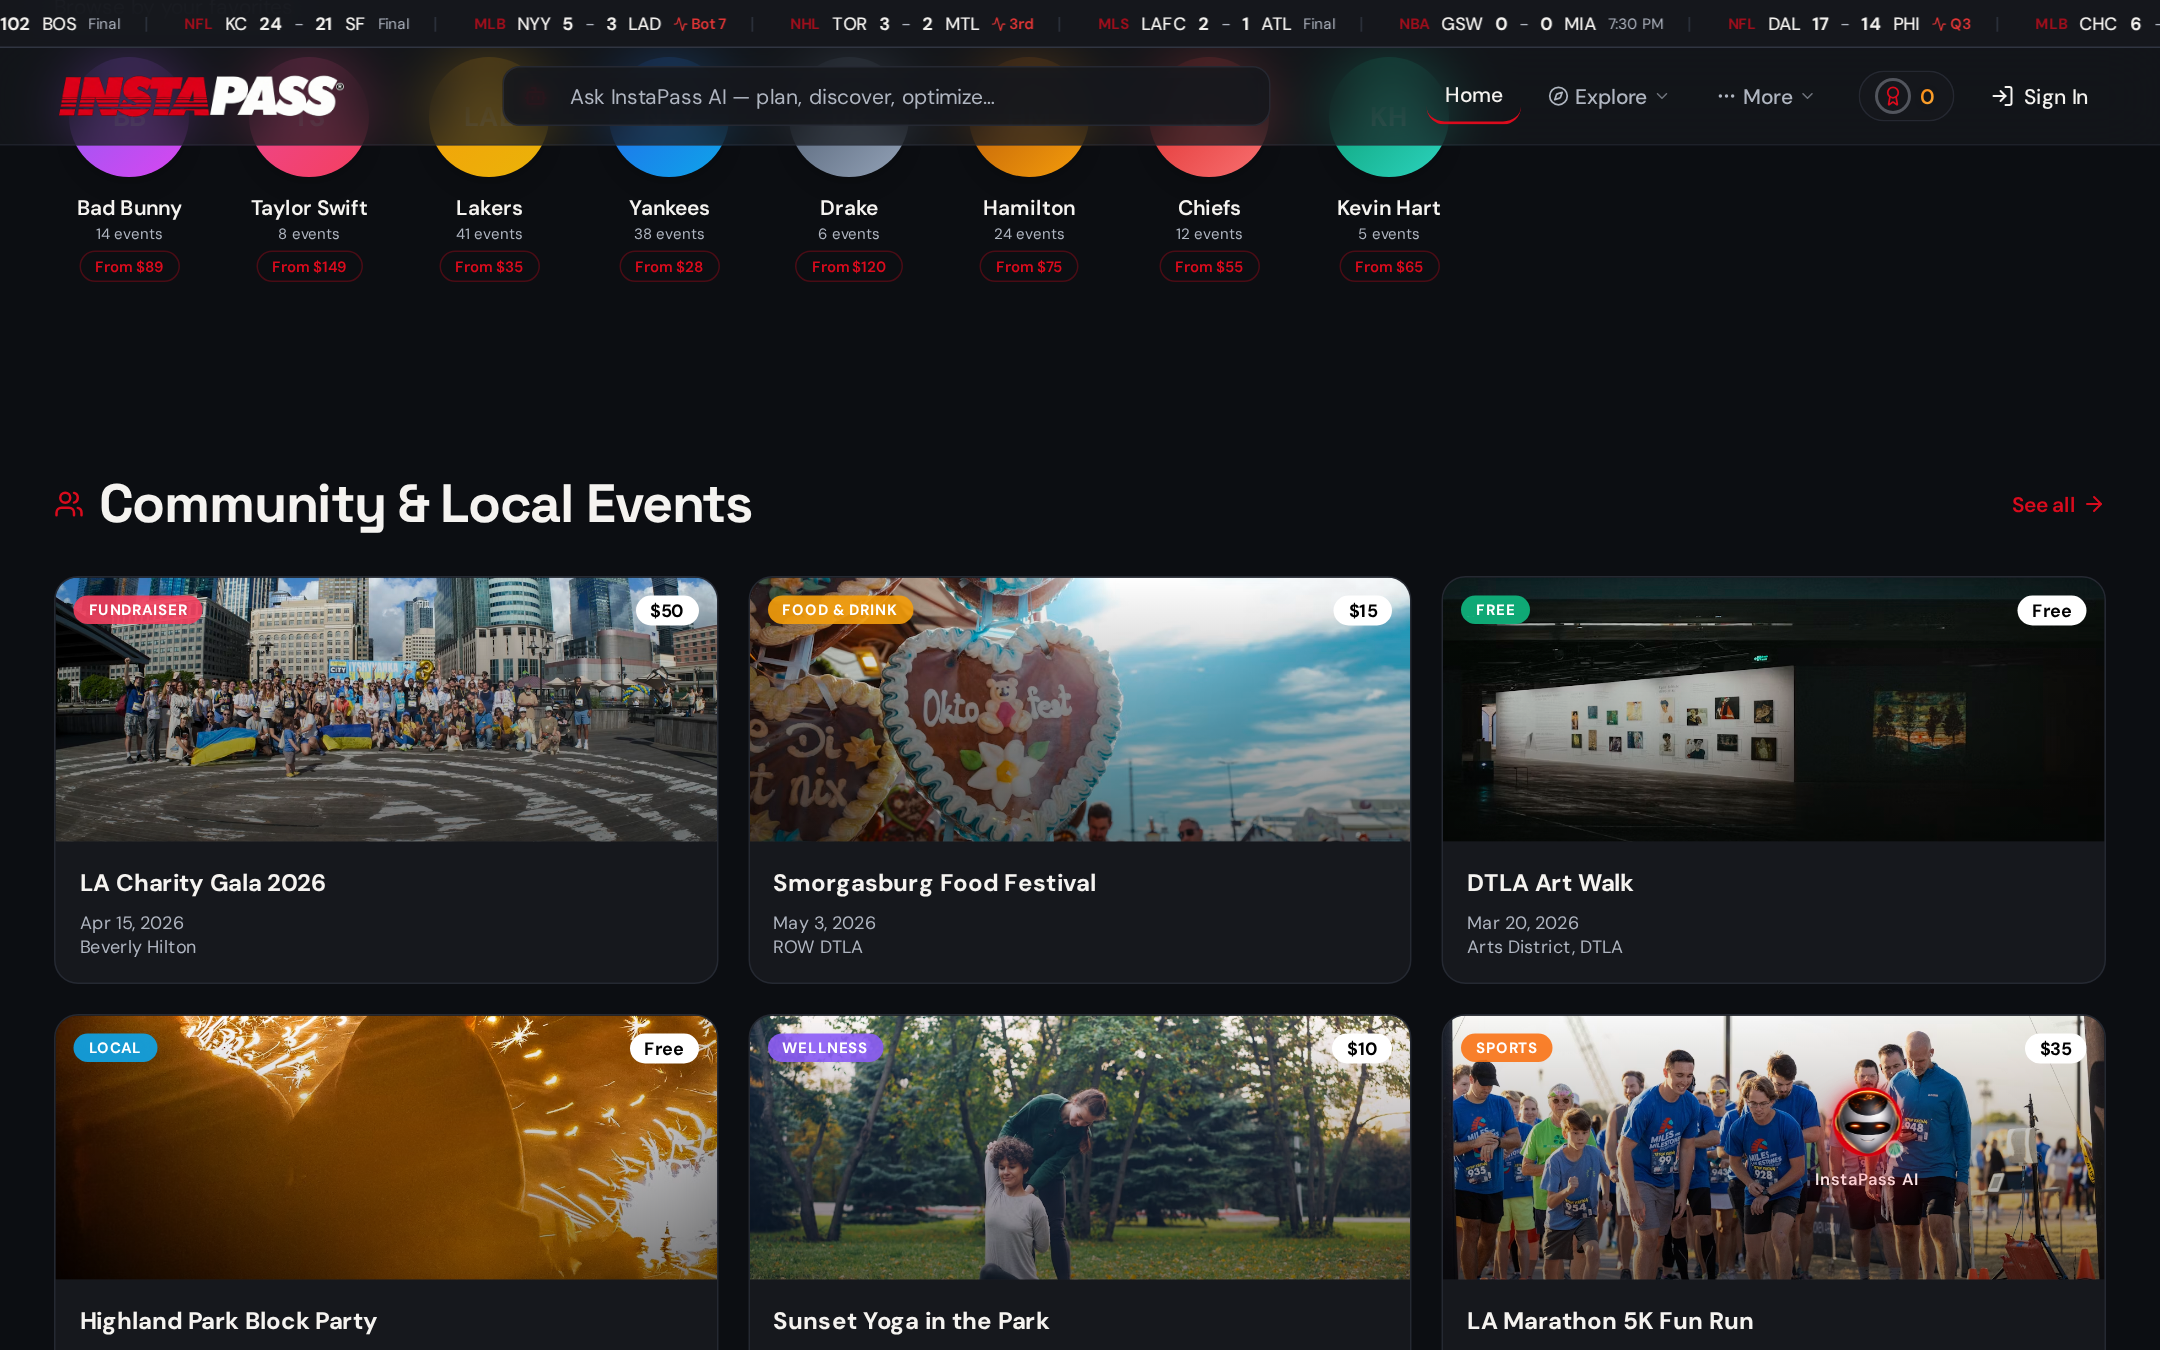This screenshot has height=1350, width=2160.
Task: Click the GSW 0 - 0 MIA score
Action: tap(1518, 23)
